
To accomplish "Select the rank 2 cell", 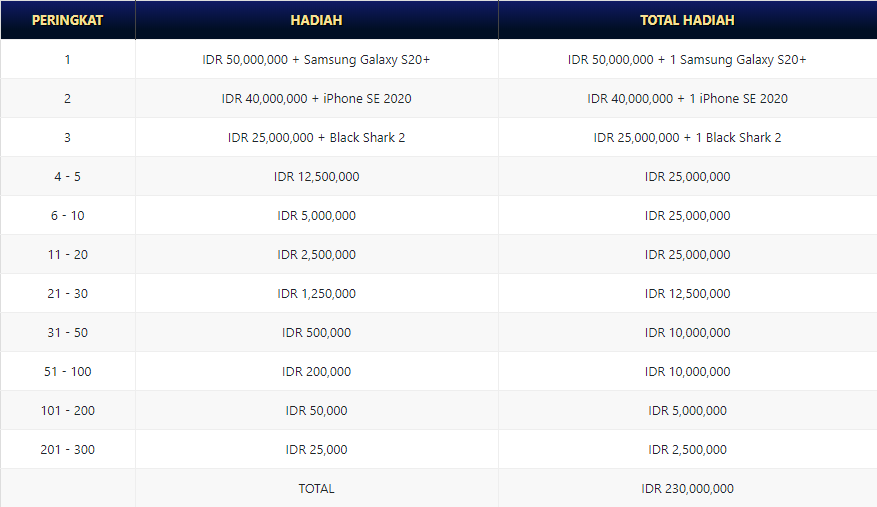I will coord(68,98).
